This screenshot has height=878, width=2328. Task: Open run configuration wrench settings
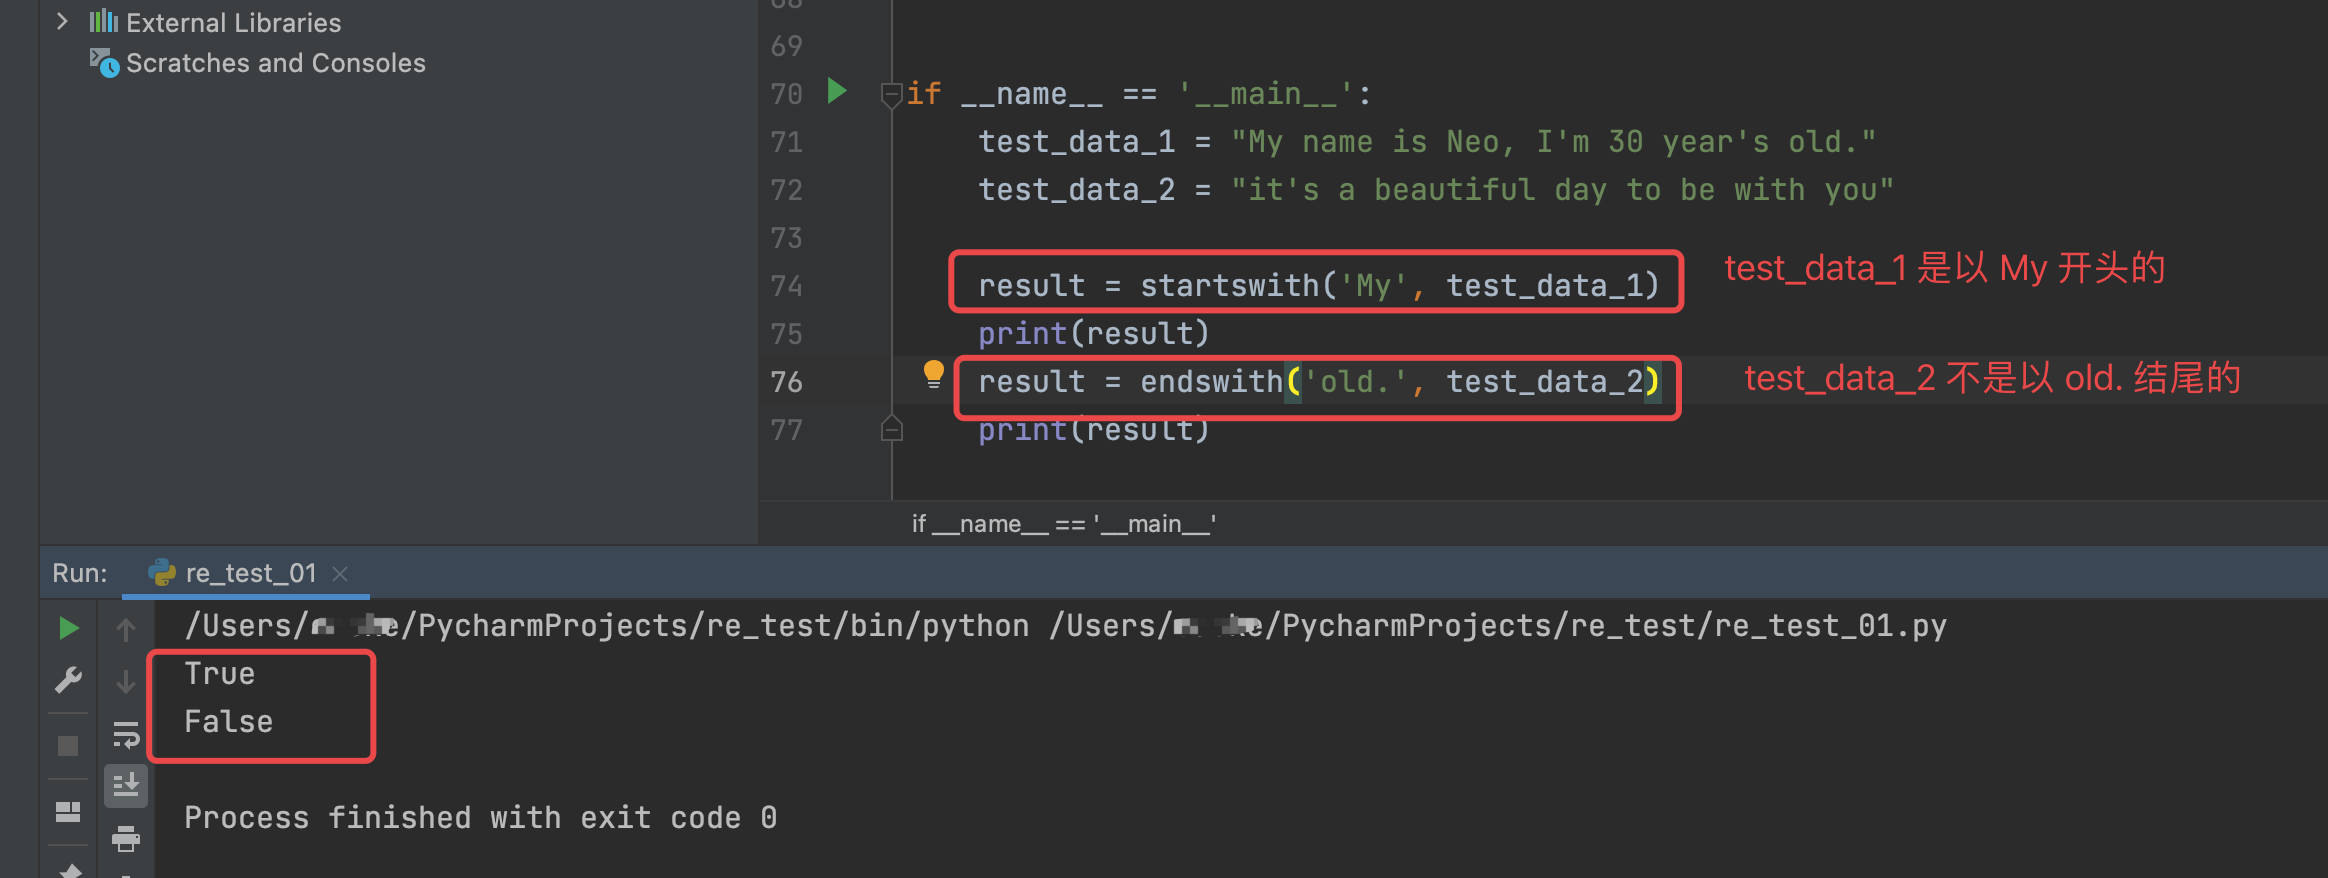(x=68, y=680)
